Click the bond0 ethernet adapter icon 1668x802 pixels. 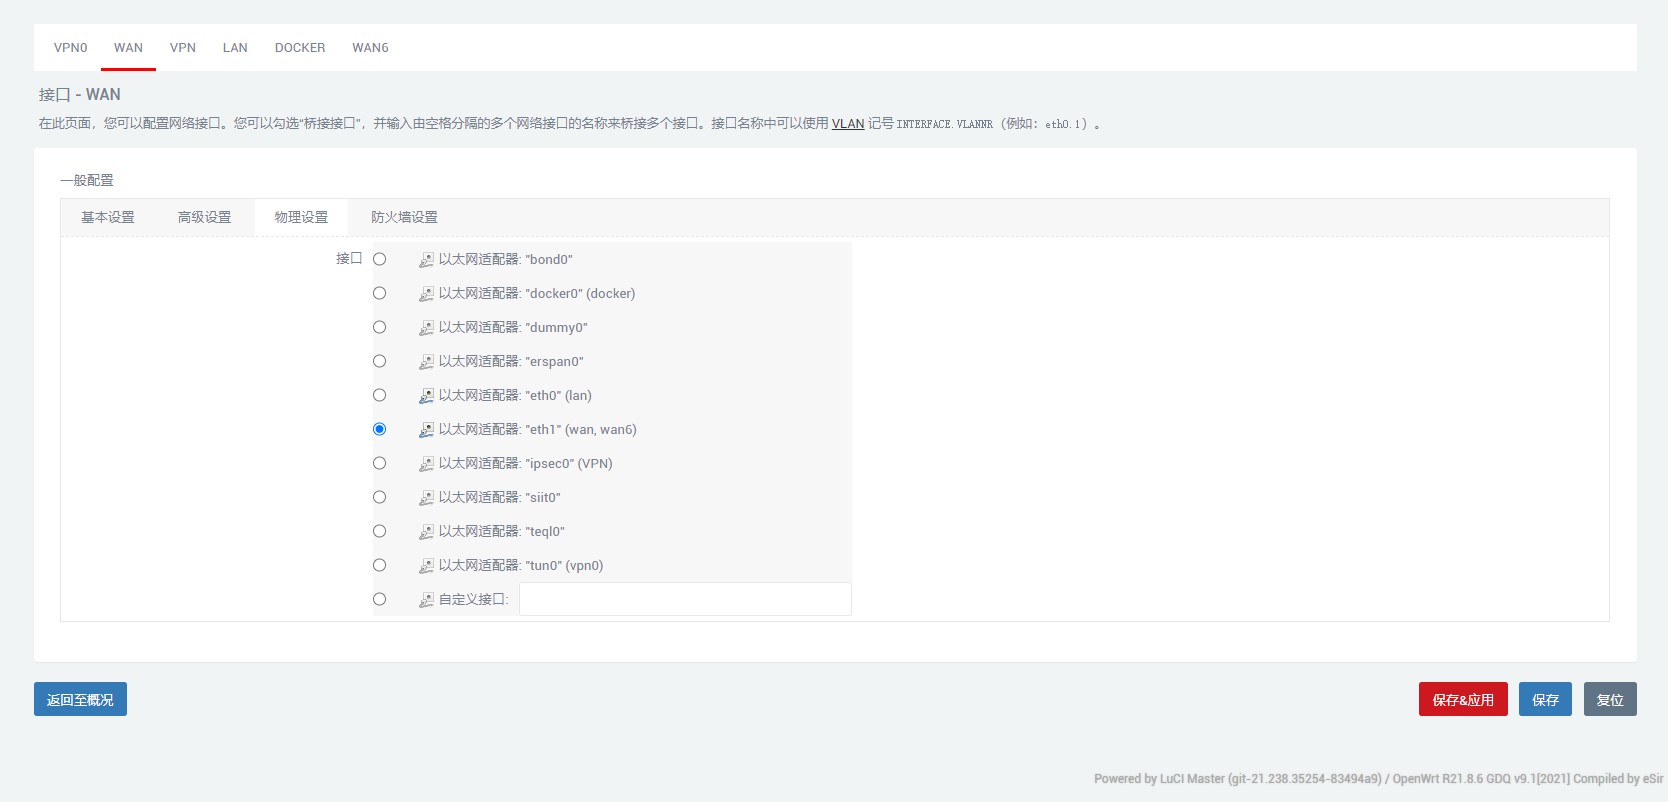[x=426, y=260]
